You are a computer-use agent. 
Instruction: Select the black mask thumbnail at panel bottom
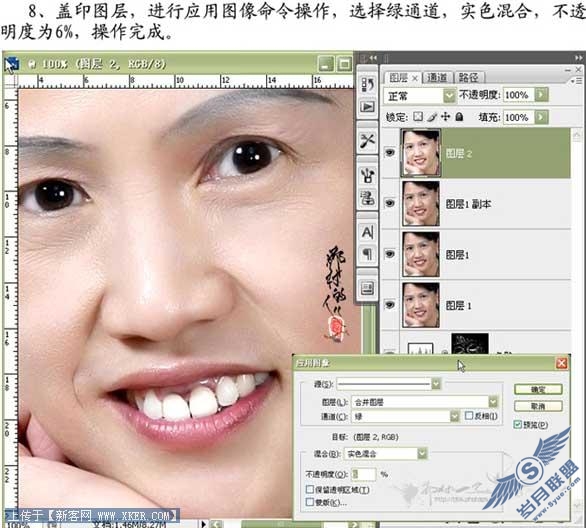tap(470, 343)
